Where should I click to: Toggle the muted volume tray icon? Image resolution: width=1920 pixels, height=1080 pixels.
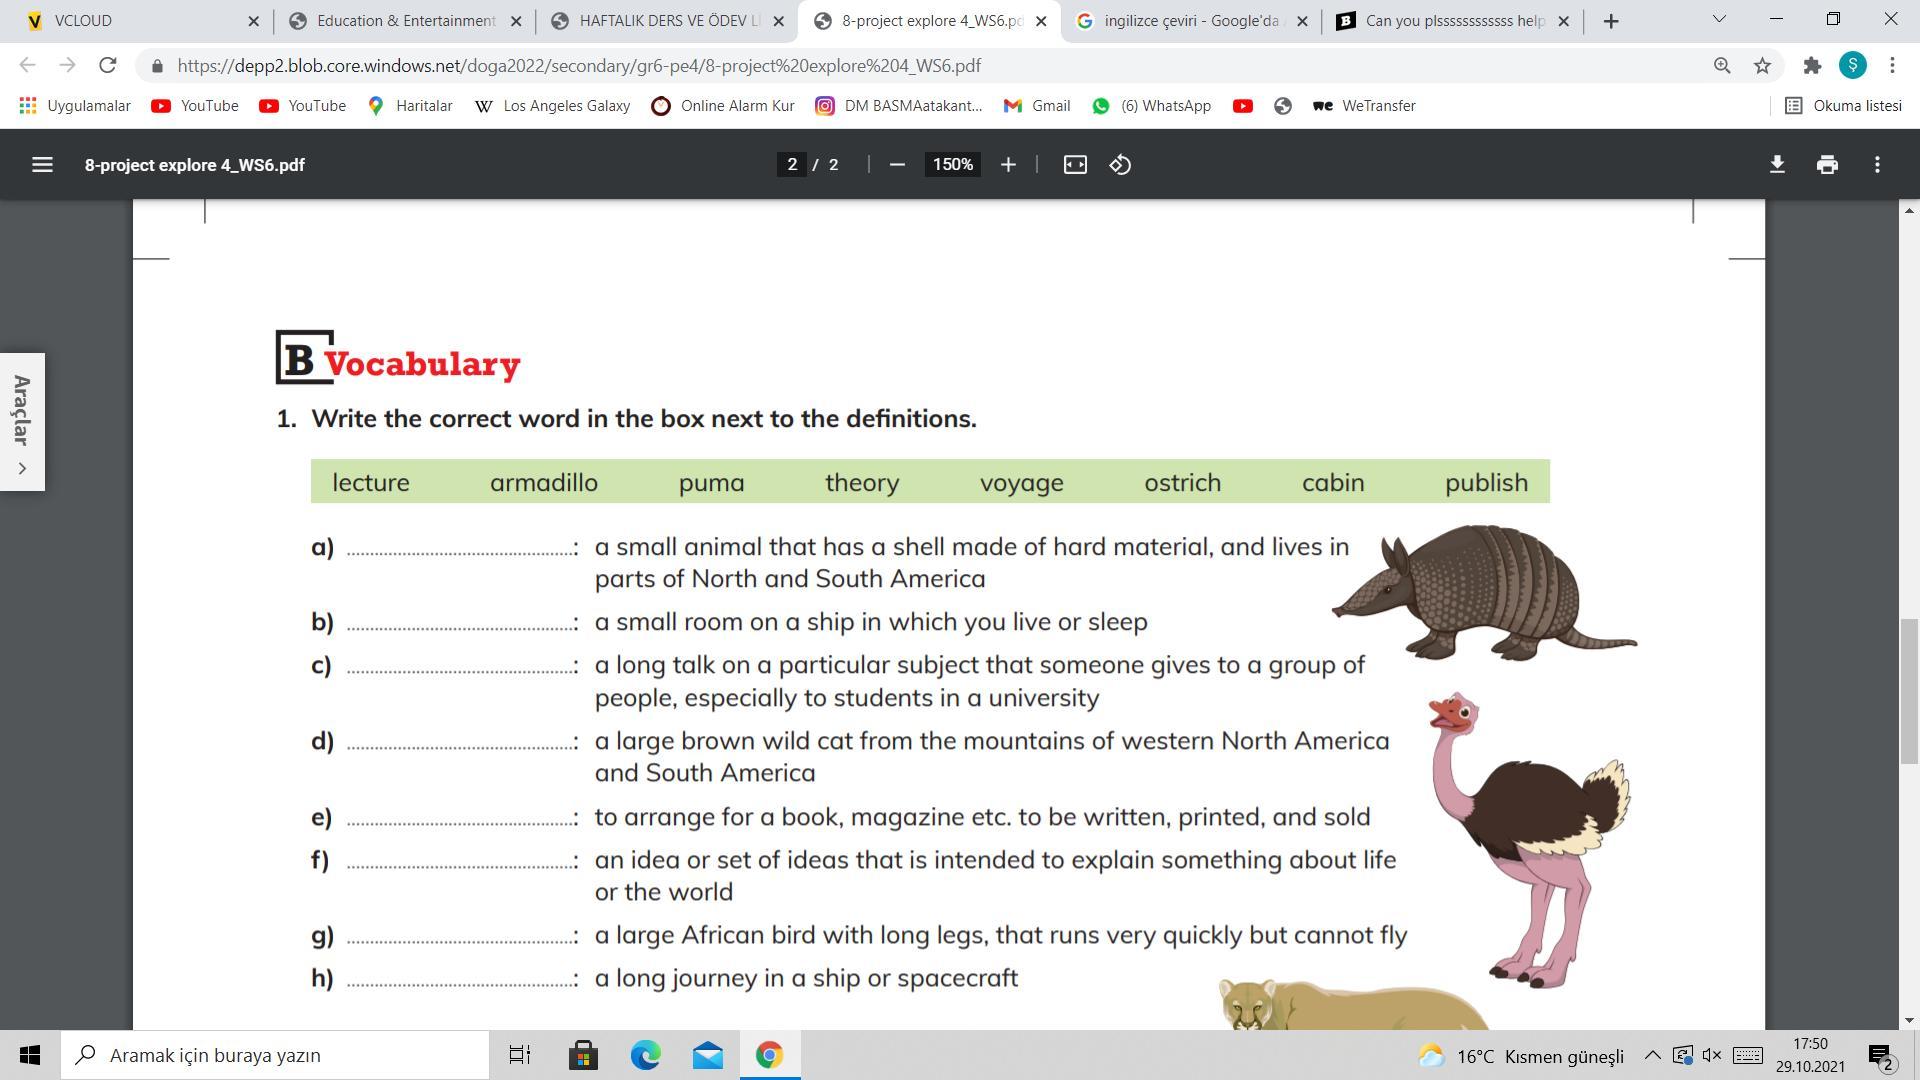click(1712, 1056)
